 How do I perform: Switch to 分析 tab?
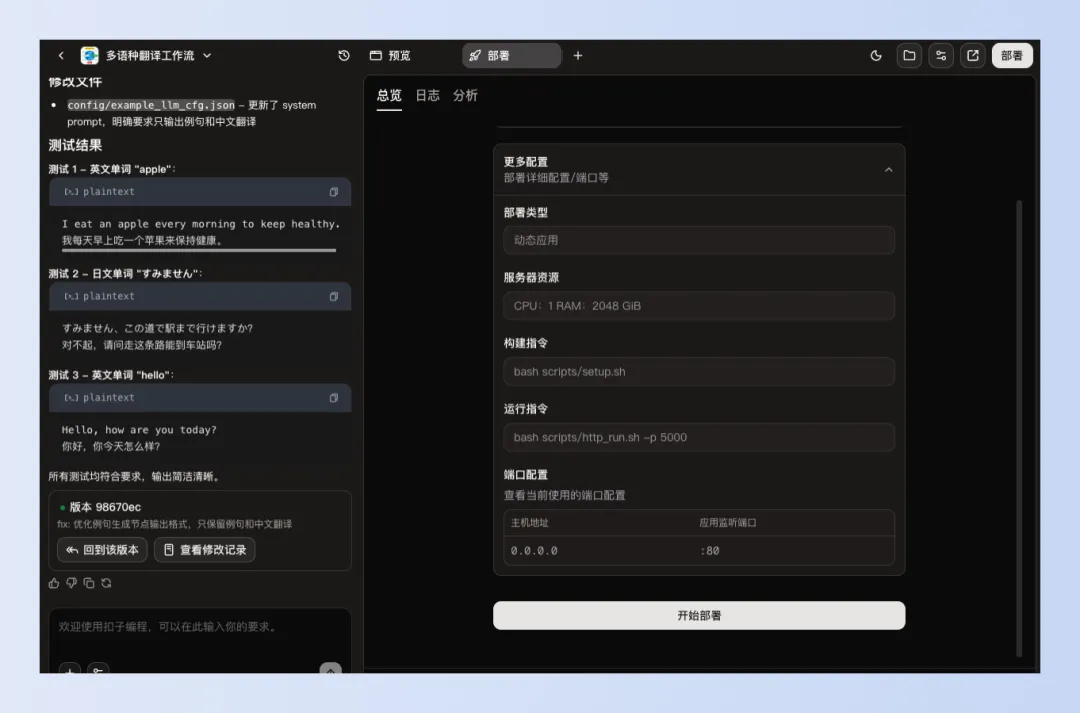coord(466,96)
